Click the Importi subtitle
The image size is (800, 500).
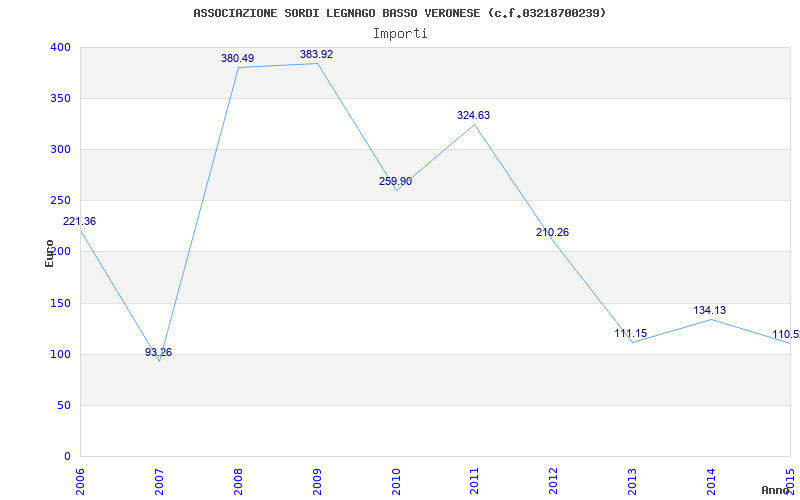pos(400,34)
